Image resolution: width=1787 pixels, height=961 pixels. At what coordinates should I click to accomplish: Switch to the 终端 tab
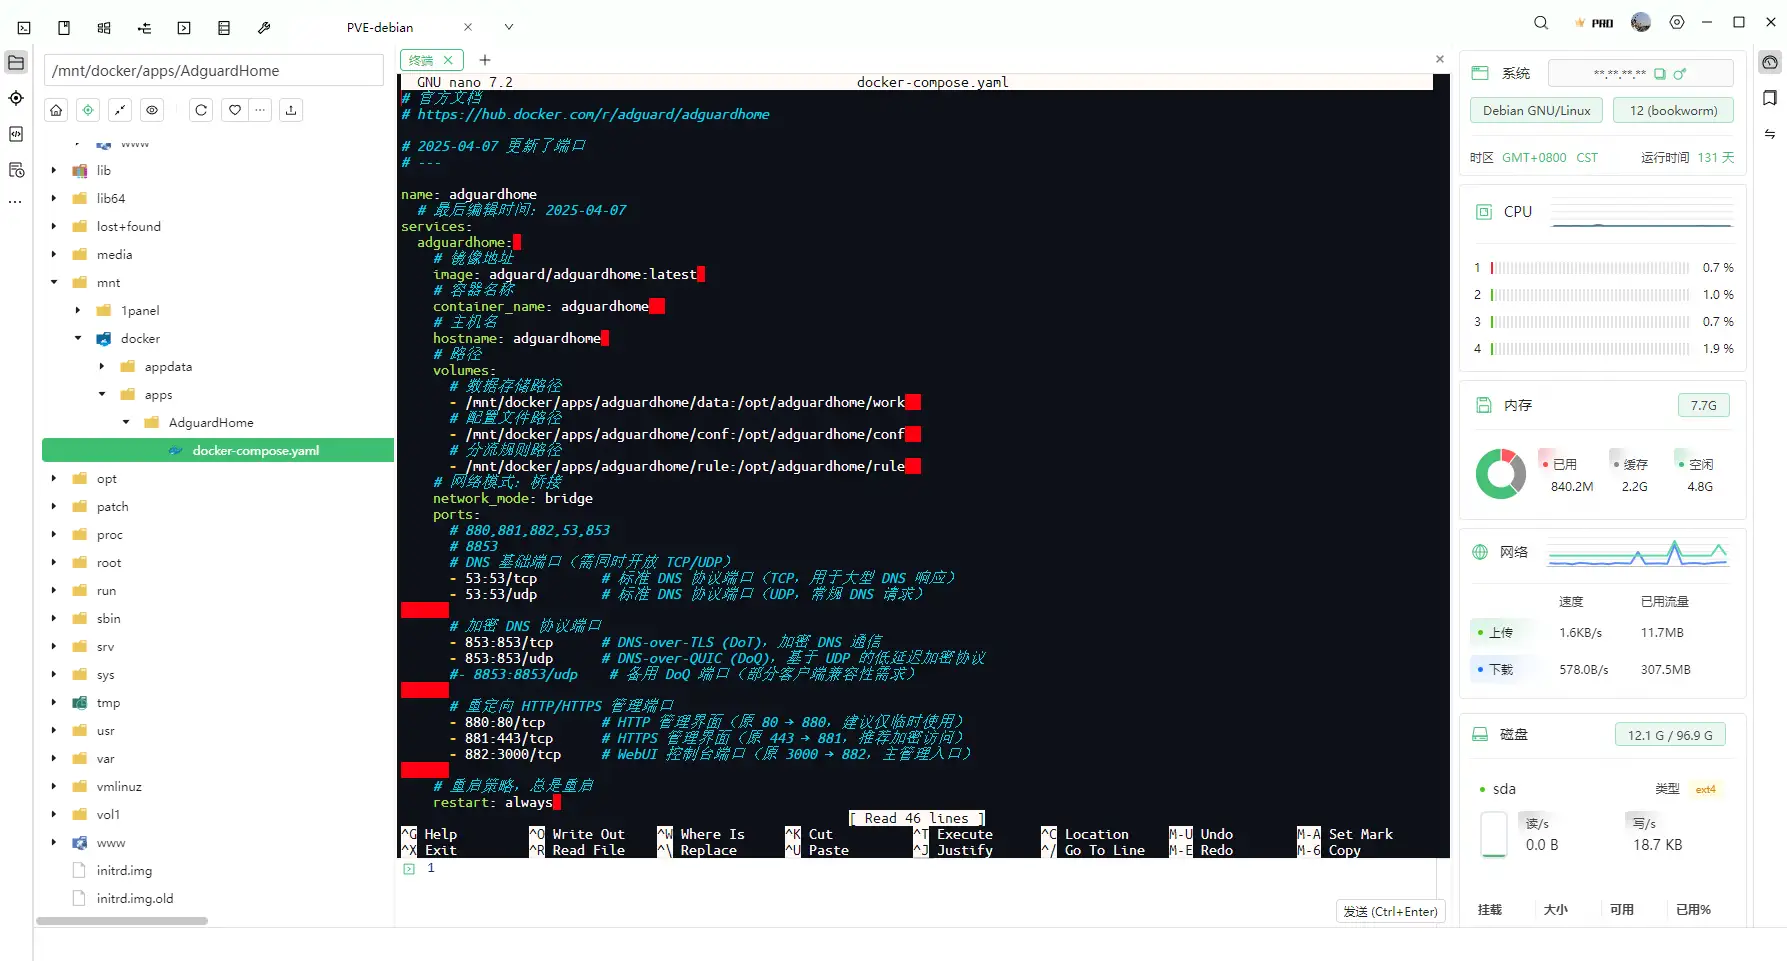click(424, 60)
